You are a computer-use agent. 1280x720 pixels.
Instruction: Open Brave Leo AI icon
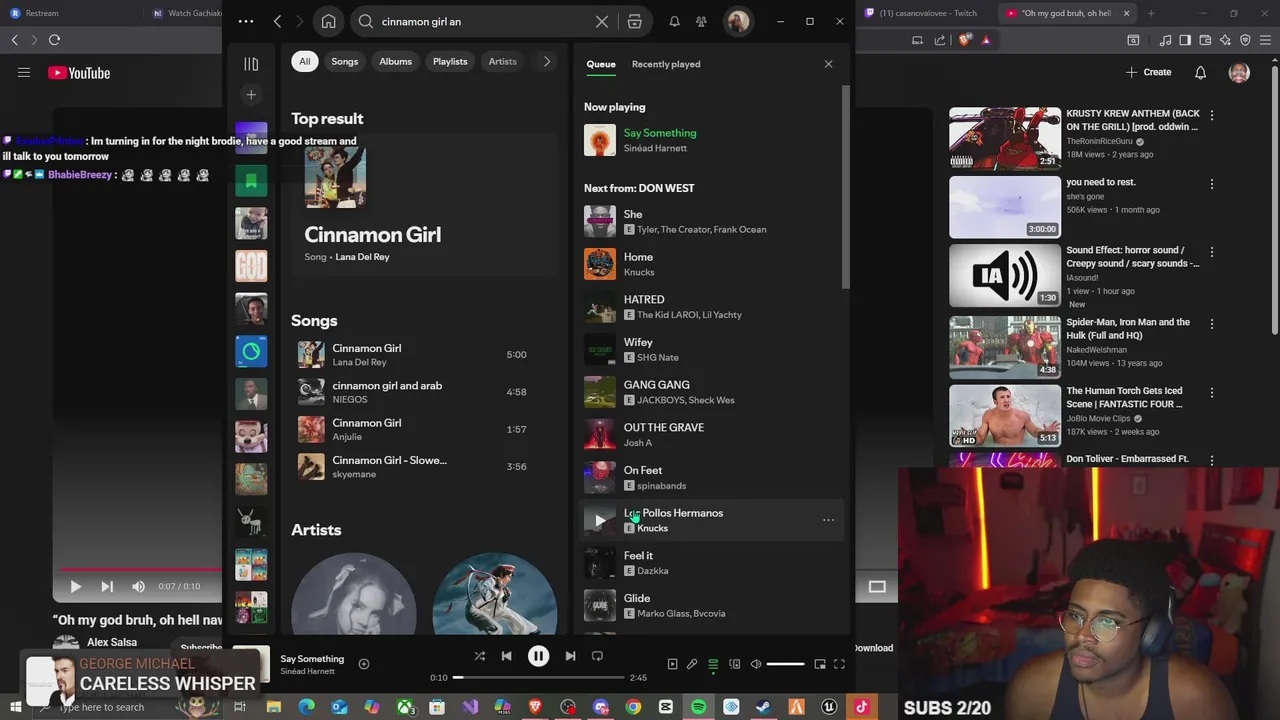click(x=1226, y=40)
